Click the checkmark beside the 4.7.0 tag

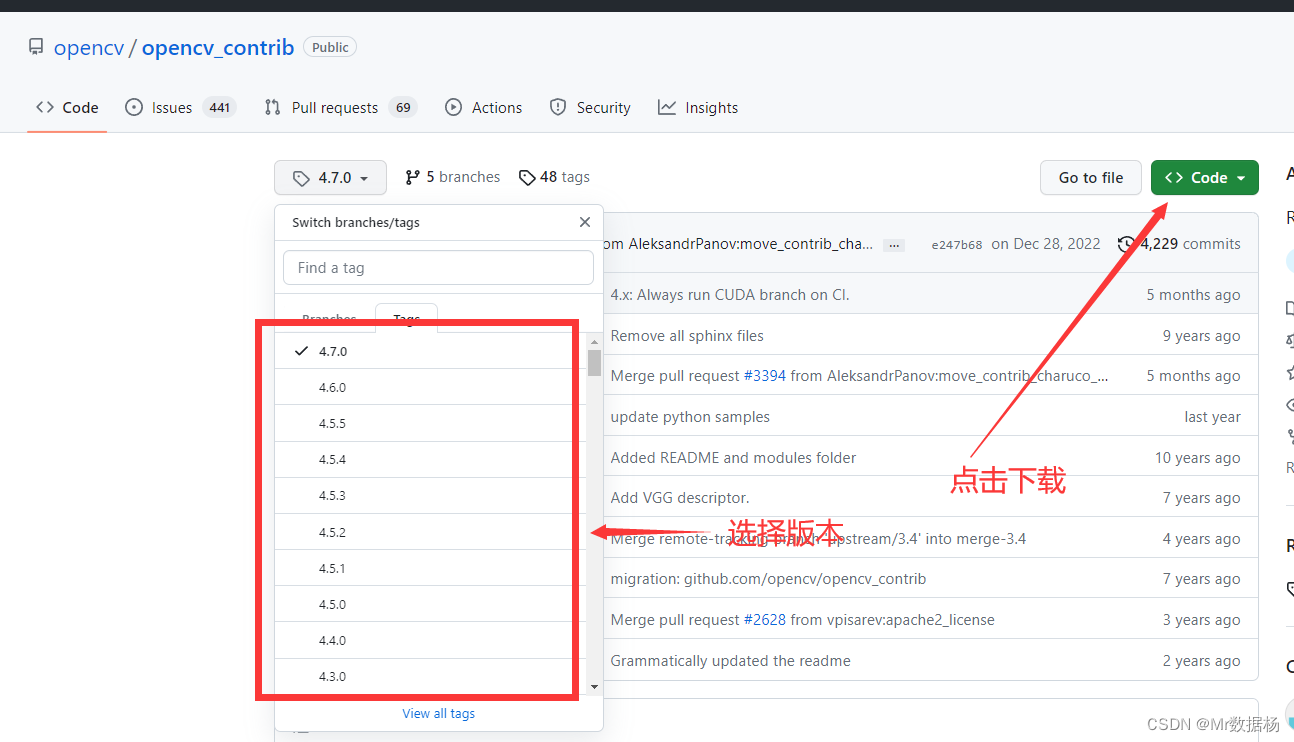300,350
